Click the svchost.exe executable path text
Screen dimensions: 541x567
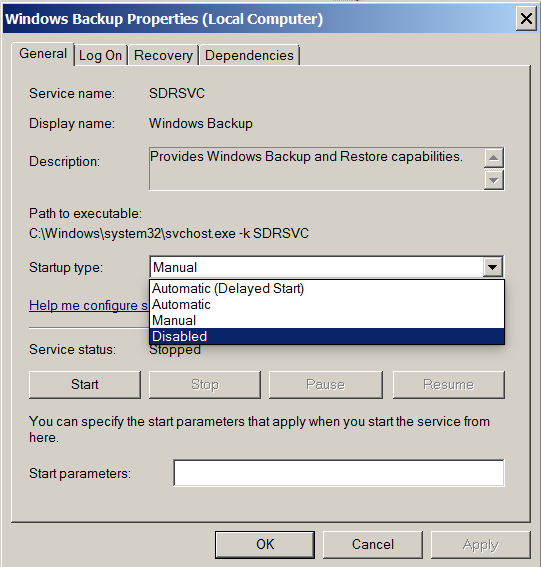(x=169, y=234)
